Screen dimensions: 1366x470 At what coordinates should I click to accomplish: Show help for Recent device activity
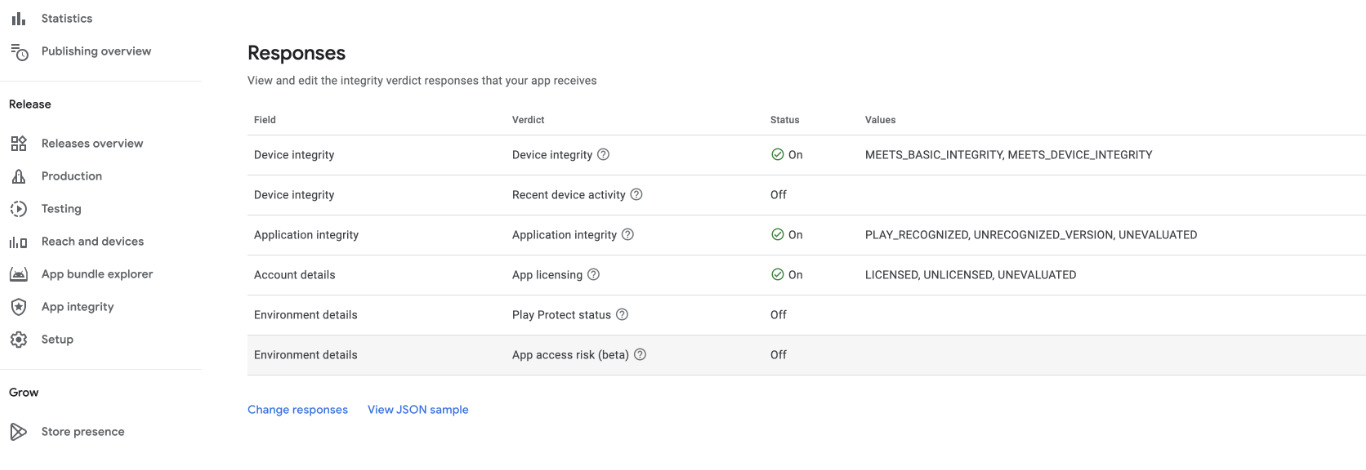(636, 195)
